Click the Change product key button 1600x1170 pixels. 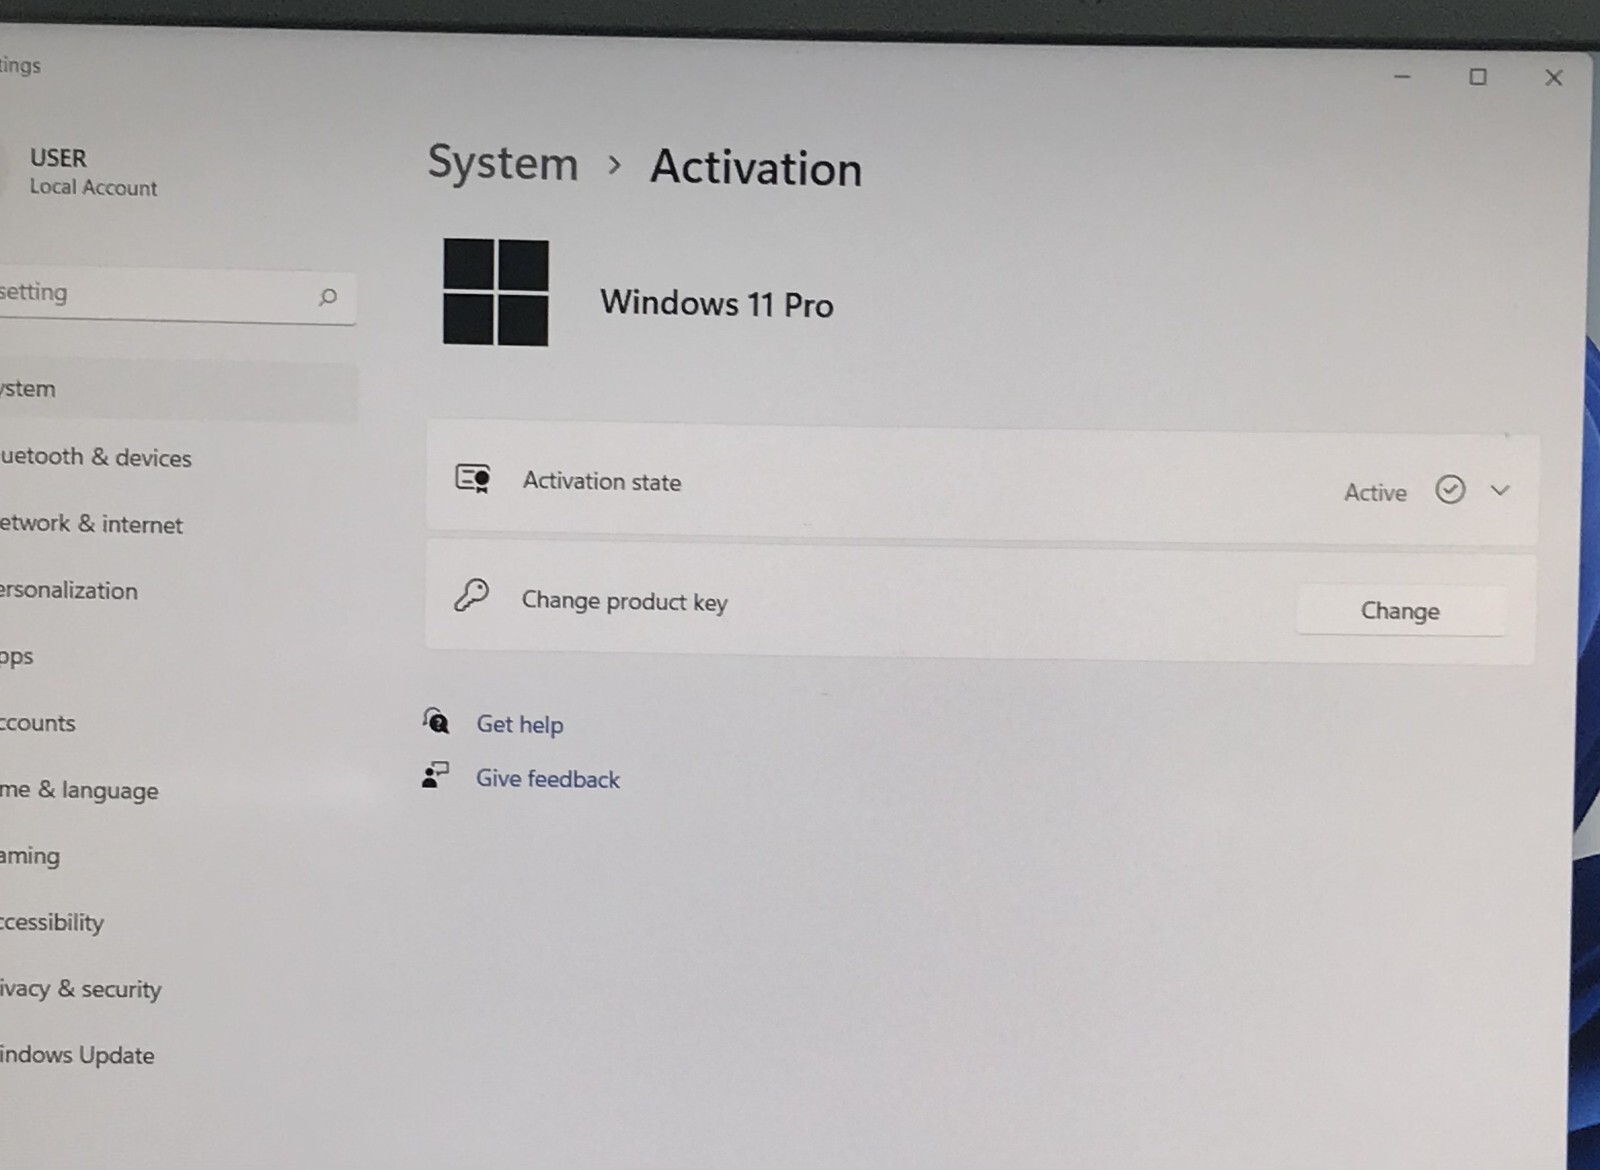1400,611
